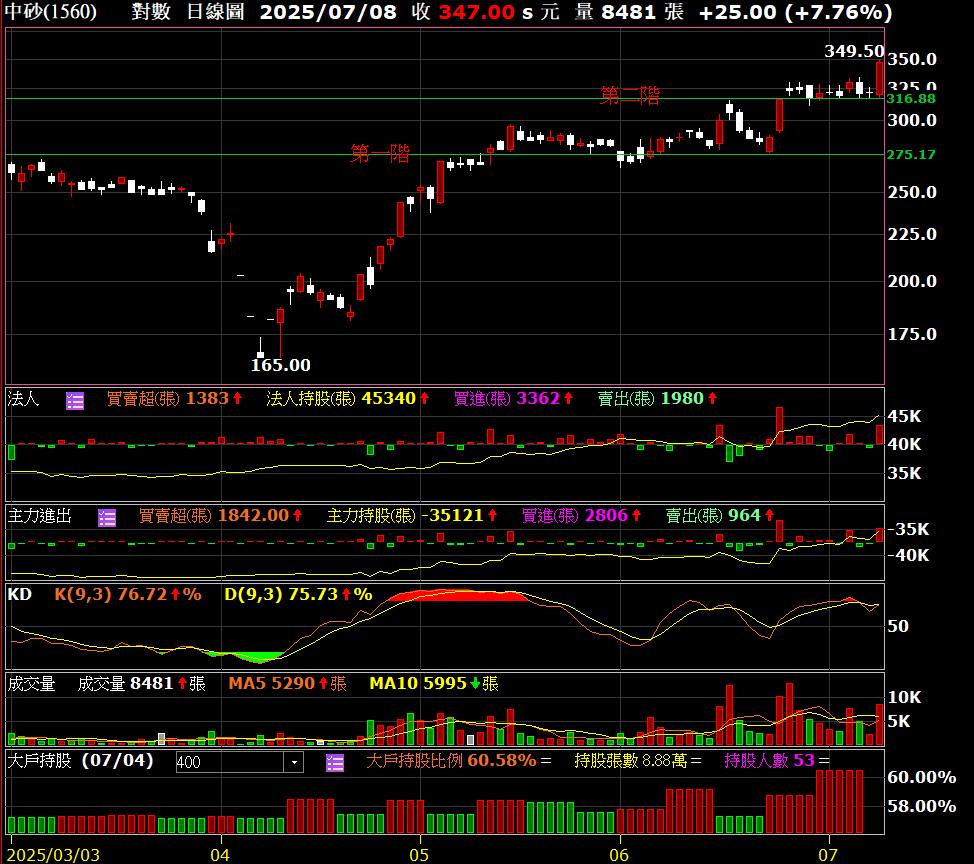The height and width of the screenshot is (864, 974).
Task: Click the 07 month axis marker
Action: [x=827, y=855]
